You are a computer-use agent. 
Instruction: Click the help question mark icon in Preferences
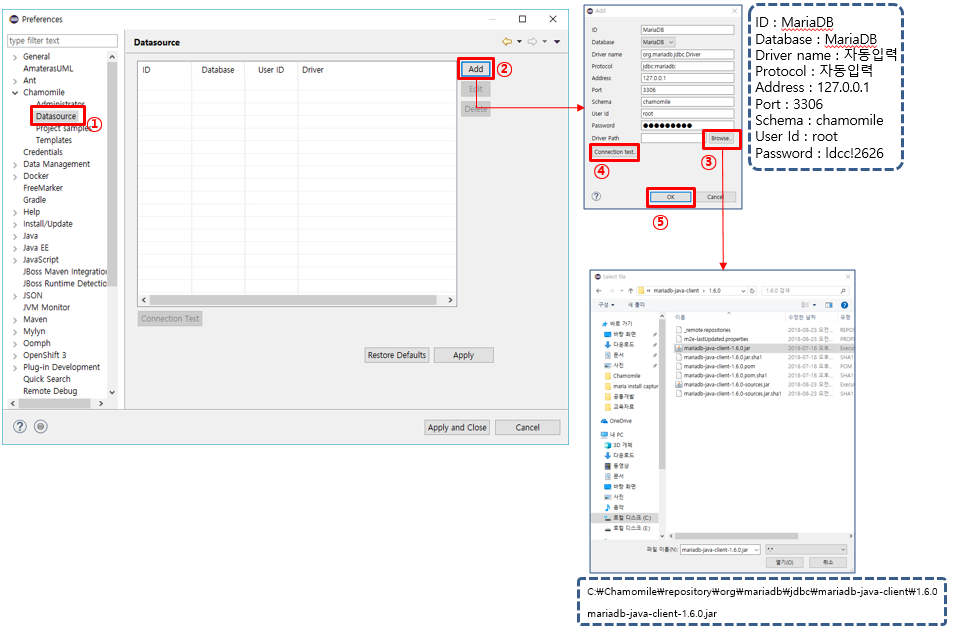point(19,426)
